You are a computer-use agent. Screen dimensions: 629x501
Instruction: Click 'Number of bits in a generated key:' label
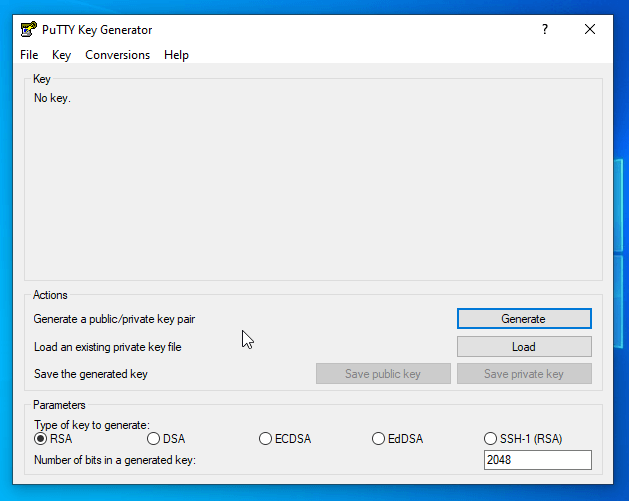tap(115, 460)
